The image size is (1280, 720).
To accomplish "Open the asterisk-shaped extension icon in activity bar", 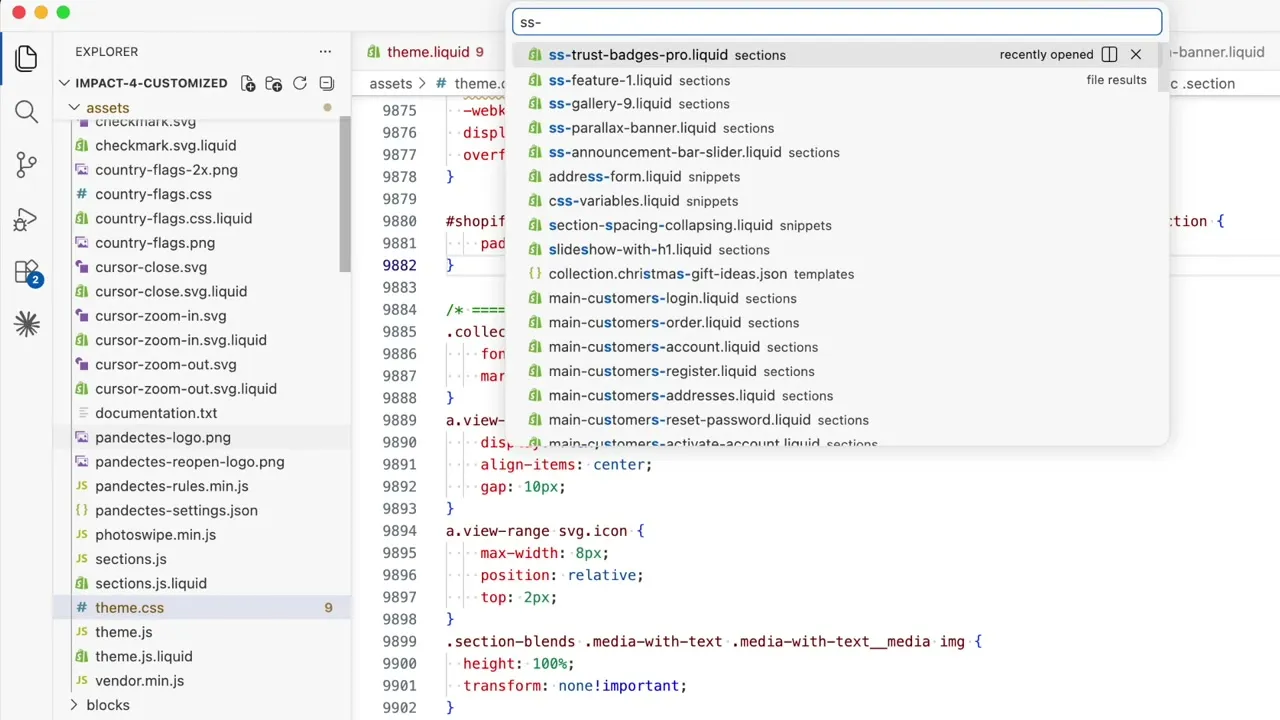I will pyautogui.click(x=27, y=324).
